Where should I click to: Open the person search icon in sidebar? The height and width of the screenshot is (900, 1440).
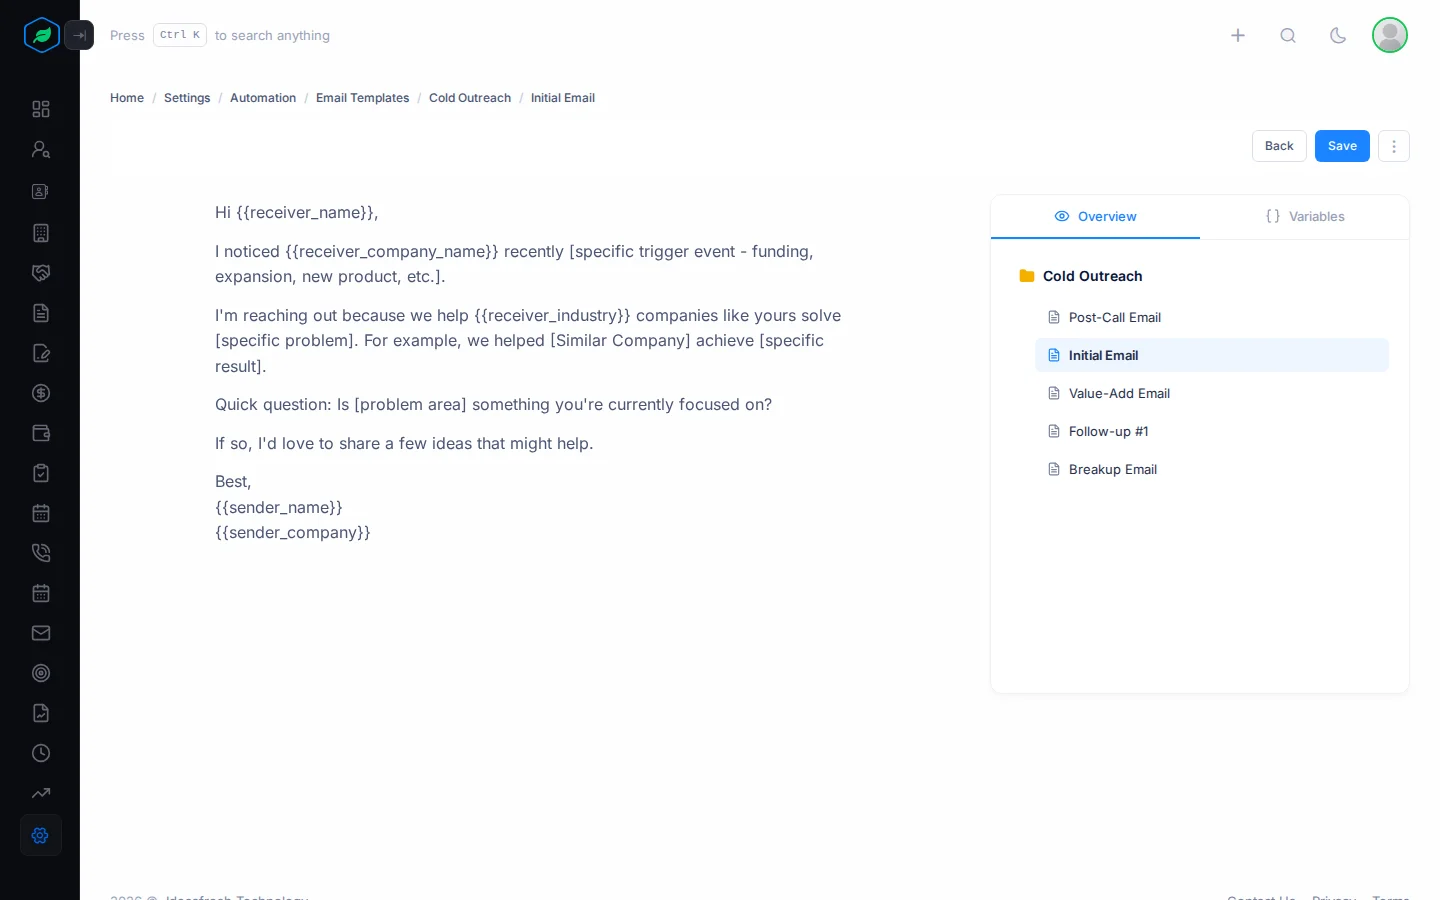tap(41, 149)
